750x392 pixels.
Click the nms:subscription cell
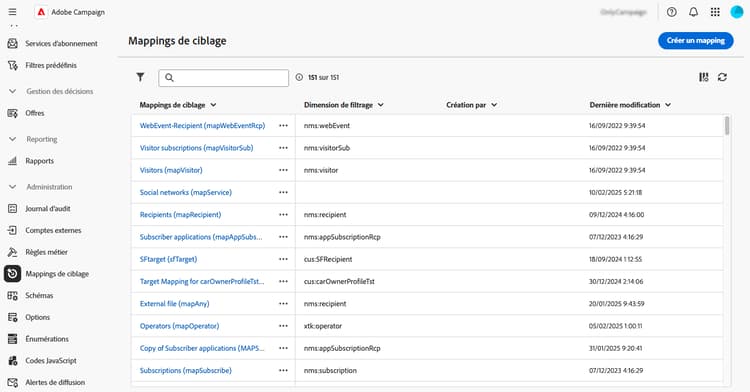click(330, 370)
